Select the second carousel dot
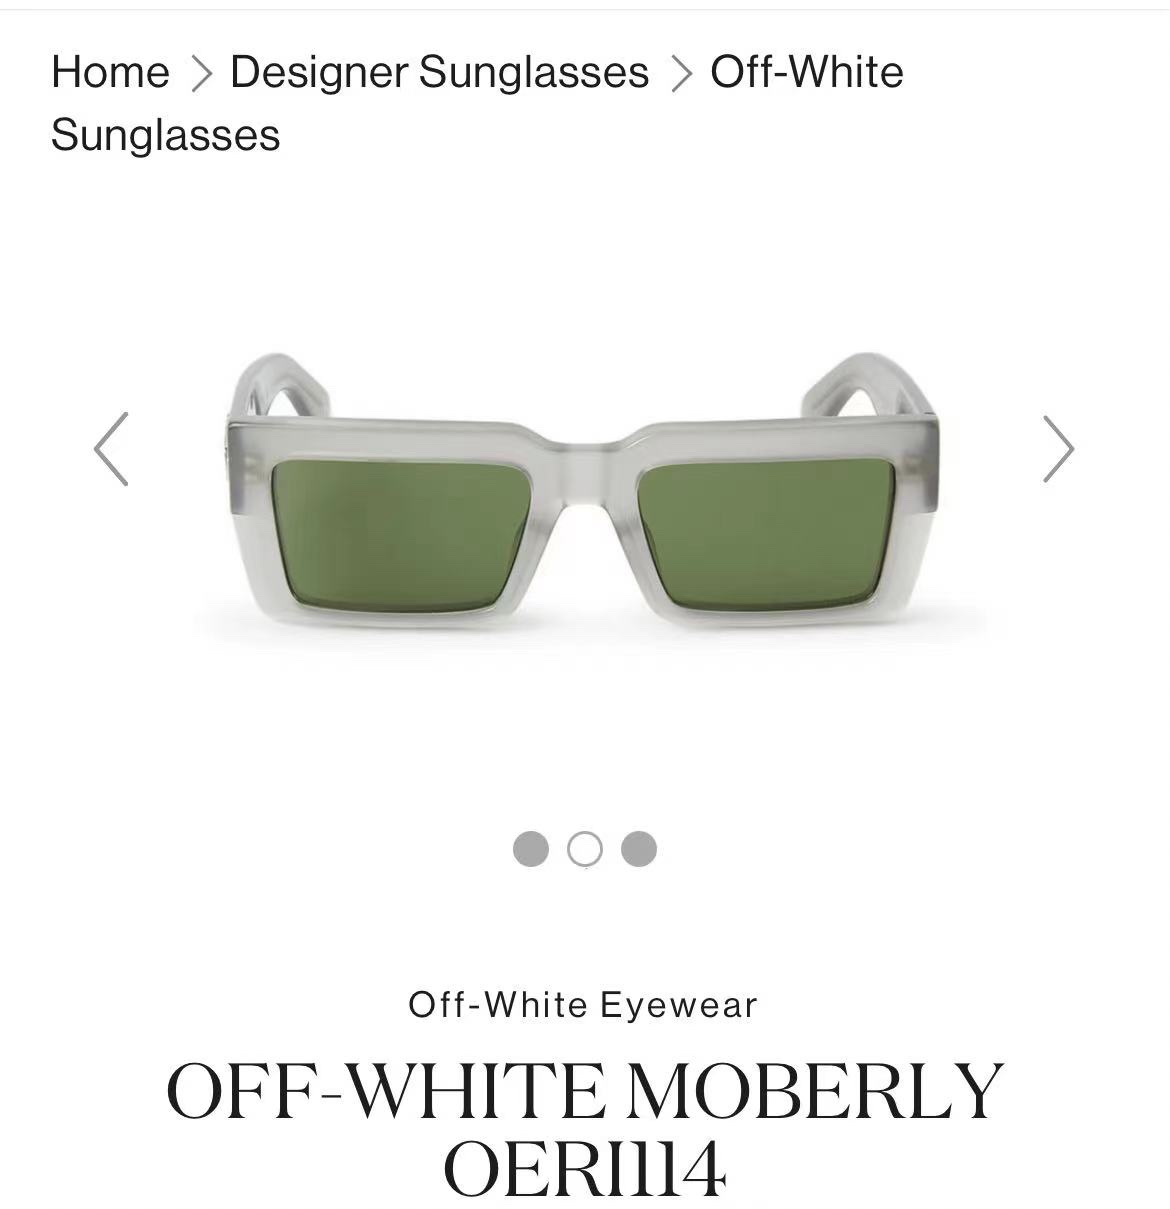 click(x=585, y=849)
